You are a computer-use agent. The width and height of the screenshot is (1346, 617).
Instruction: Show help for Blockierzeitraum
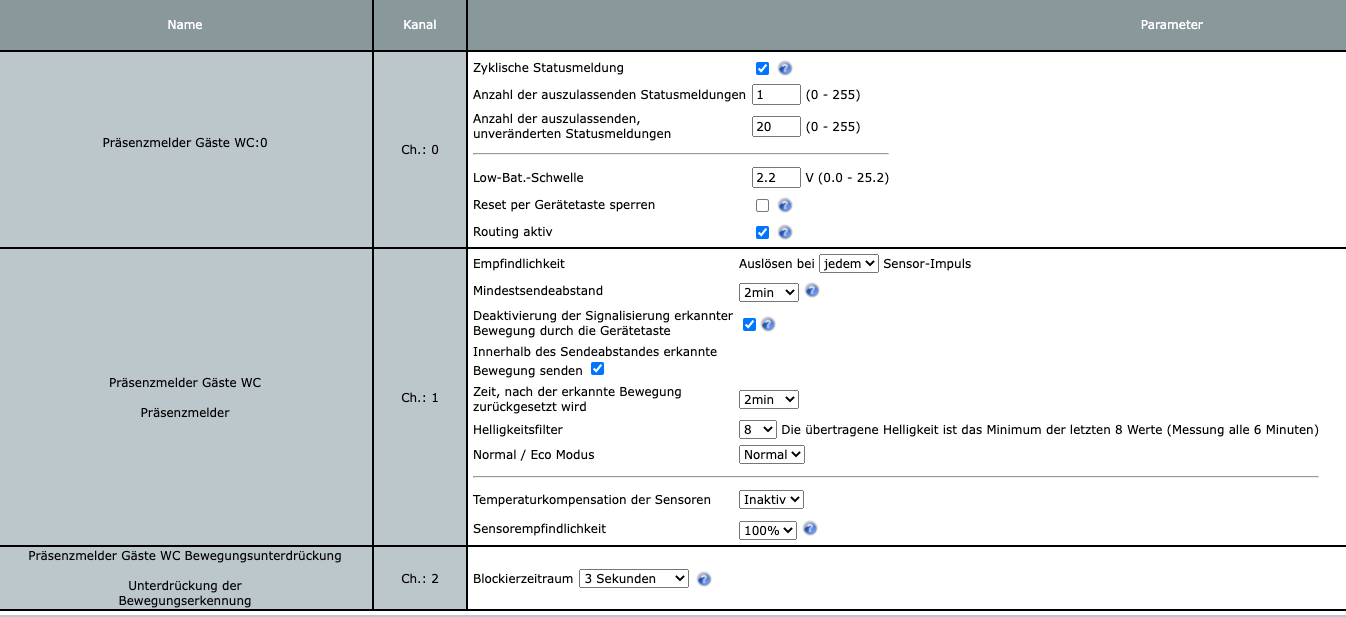point(704,579)
